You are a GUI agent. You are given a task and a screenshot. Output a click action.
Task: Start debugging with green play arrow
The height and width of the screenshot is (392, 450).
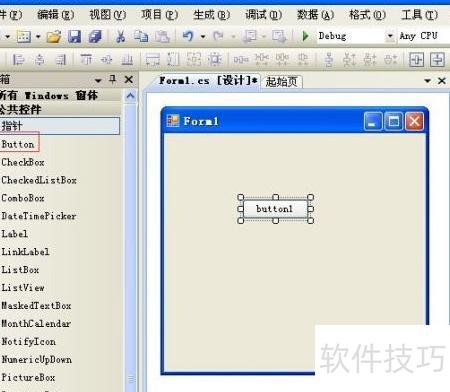point(305,36)
